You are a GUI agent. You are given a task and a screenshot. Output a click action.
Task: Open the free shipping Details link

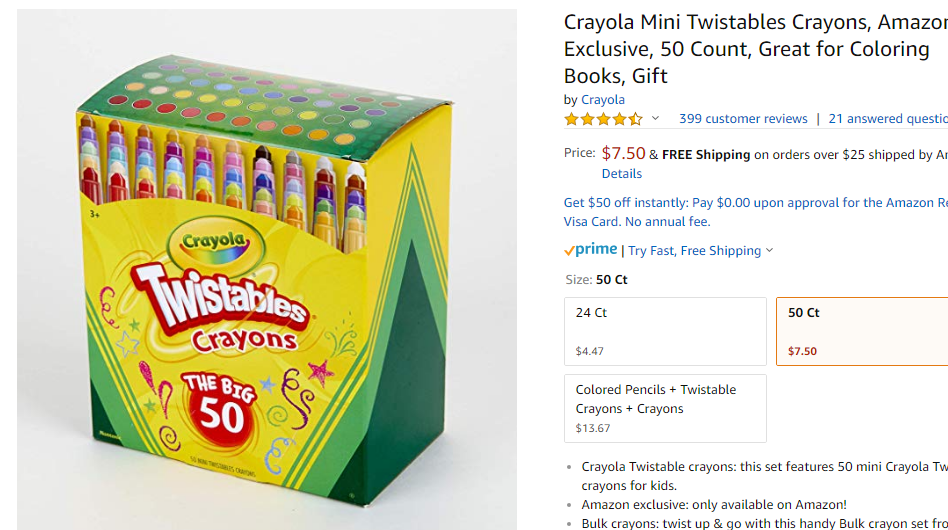pos(622,173)
